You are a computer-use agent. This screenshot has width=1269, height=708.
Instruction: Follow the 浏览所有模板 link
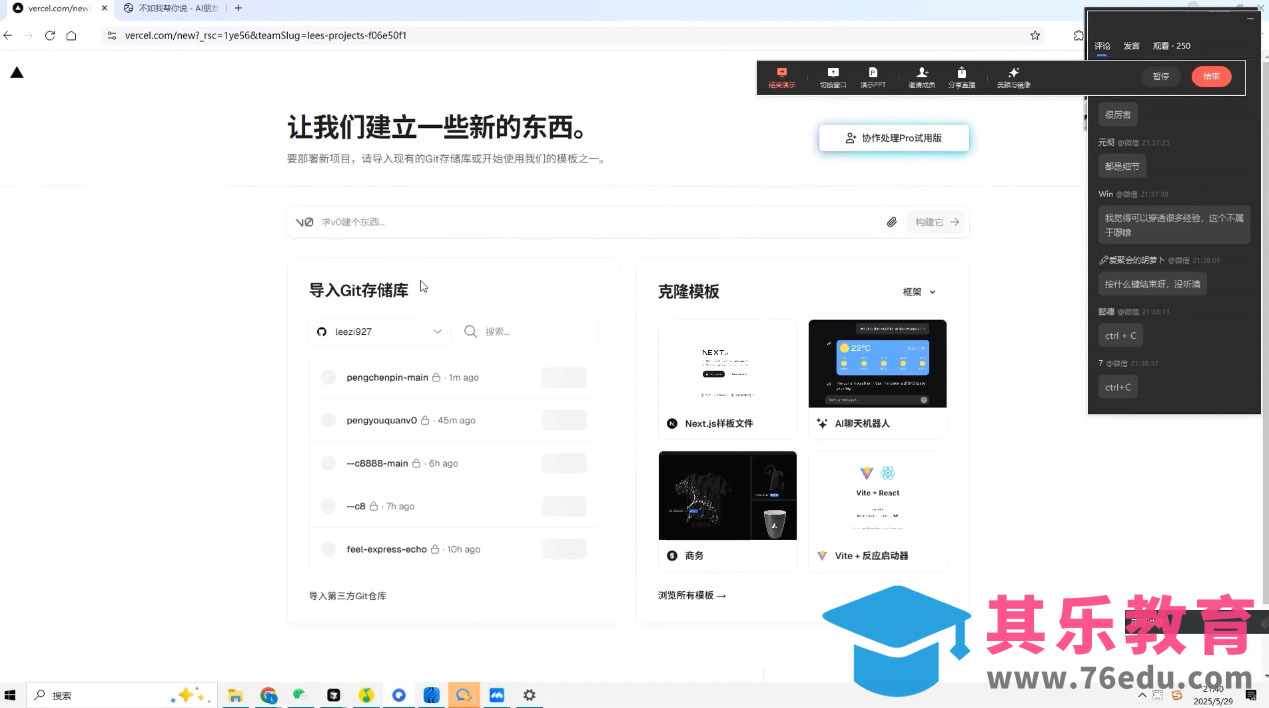coord(691,595)
